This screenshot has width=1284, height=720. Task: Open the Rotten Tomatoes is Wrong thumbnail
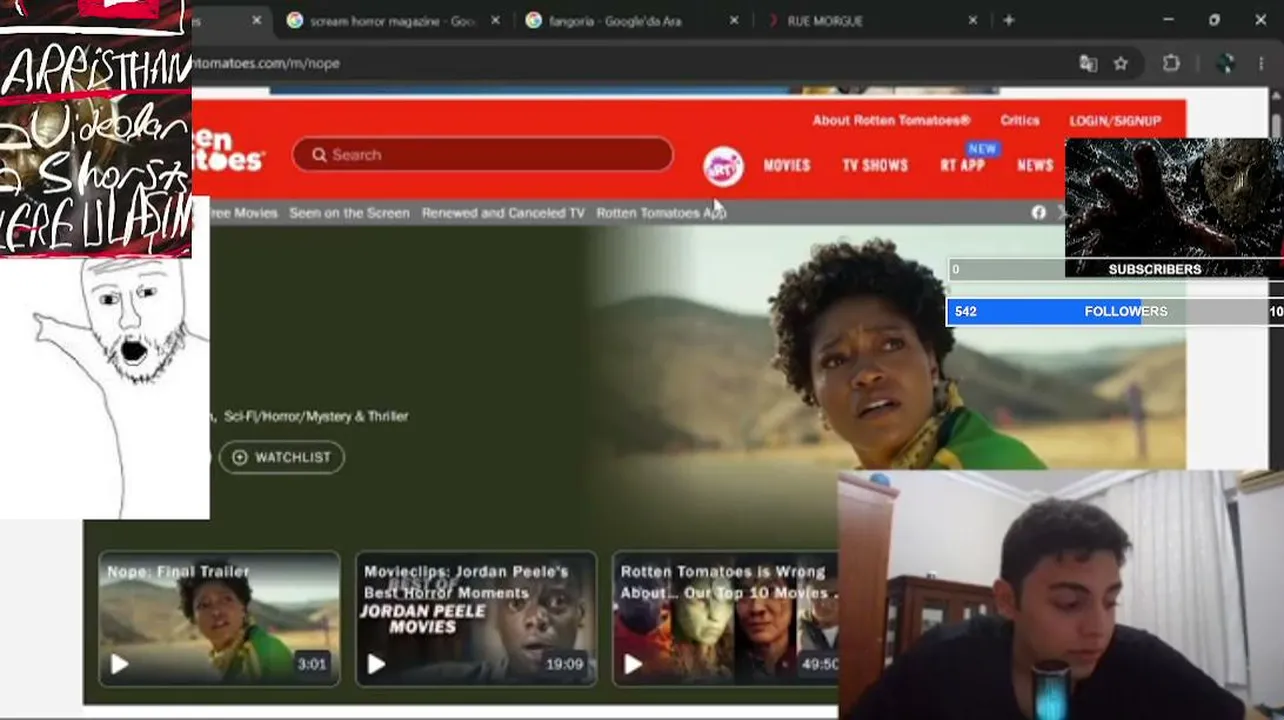coord(725,619)
